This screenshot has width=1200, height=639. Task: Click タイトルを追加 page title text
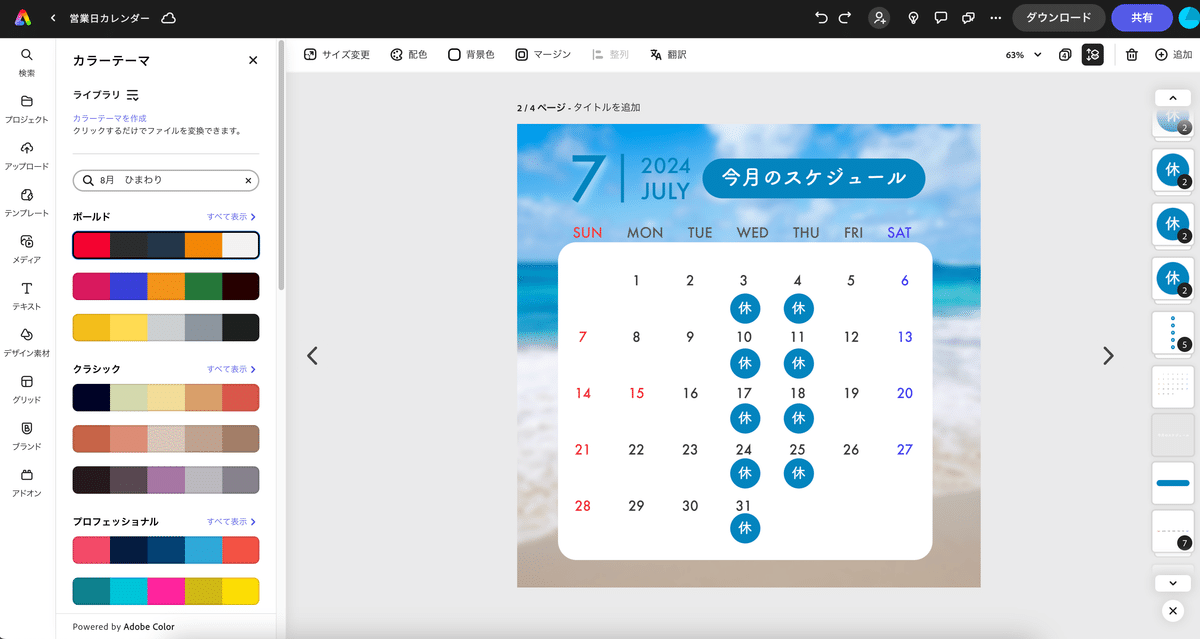coord(607,107)
